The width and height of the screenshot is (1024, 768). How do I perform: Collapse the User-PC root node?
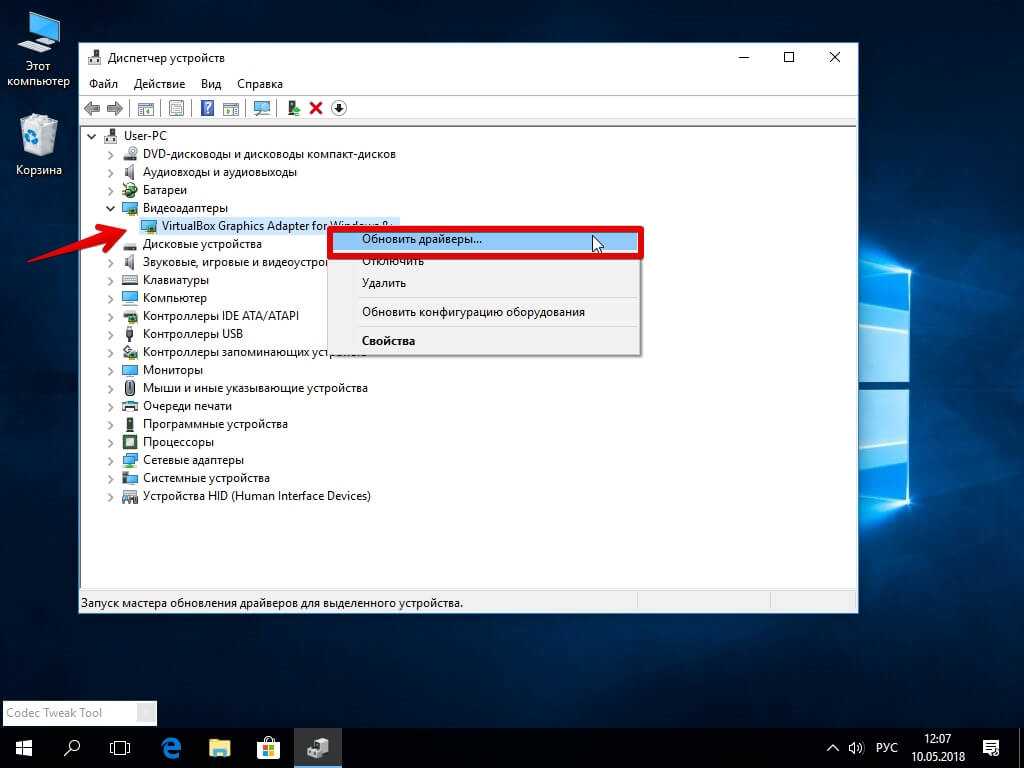[x=93, y=136]
